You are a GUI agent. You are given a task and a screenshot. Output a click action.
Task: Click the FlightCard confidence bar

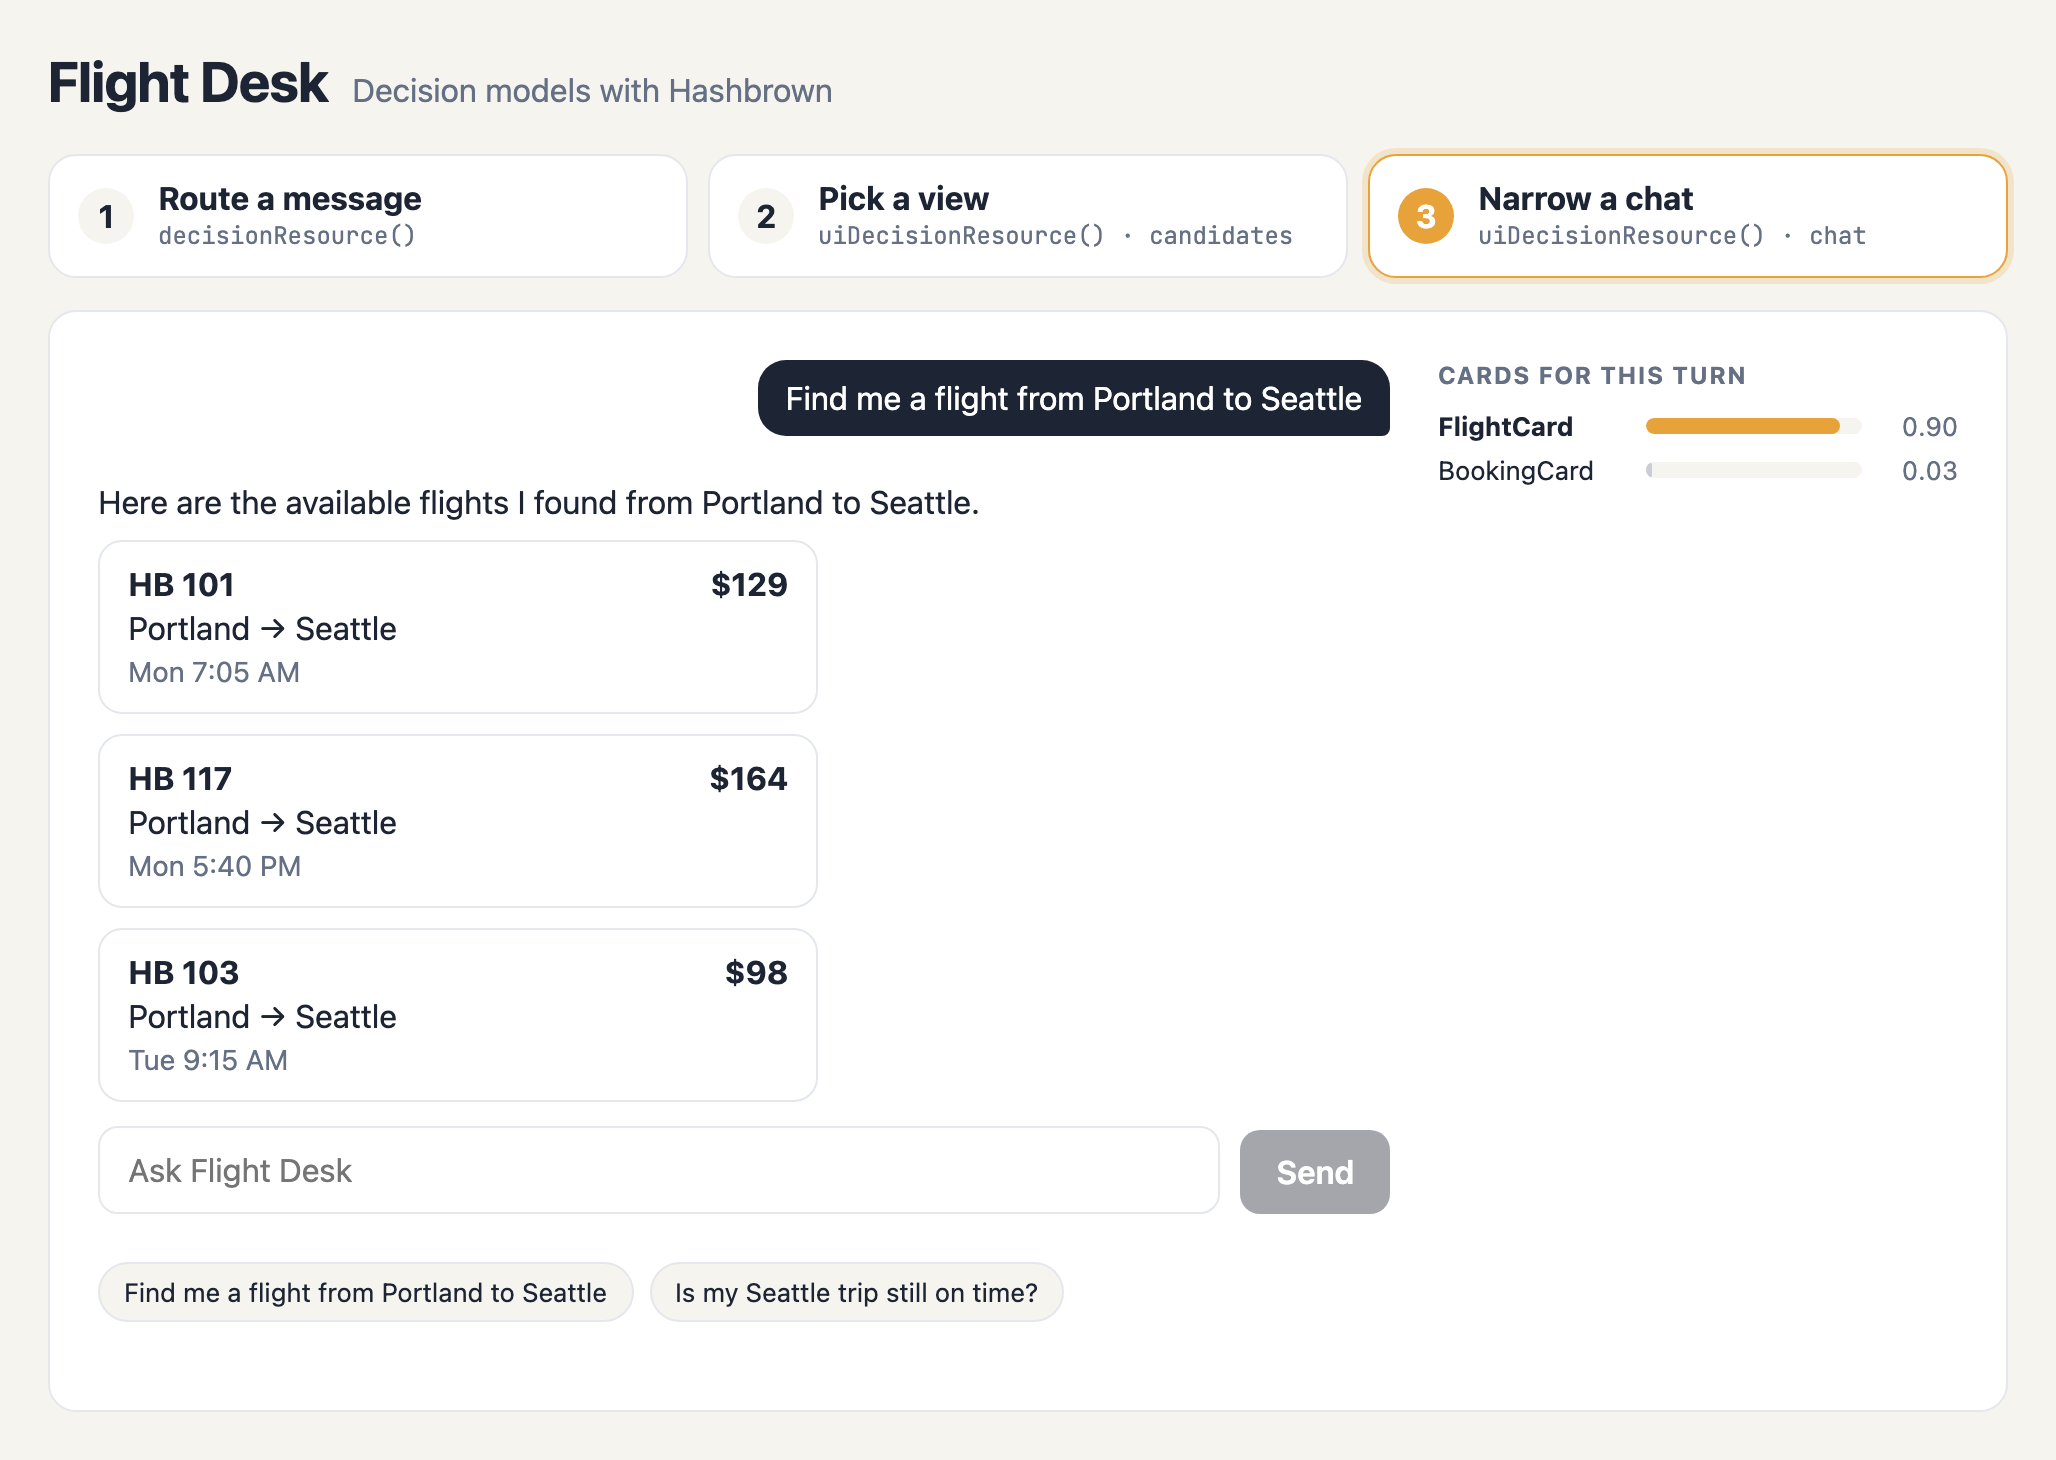coord(1754,426)
